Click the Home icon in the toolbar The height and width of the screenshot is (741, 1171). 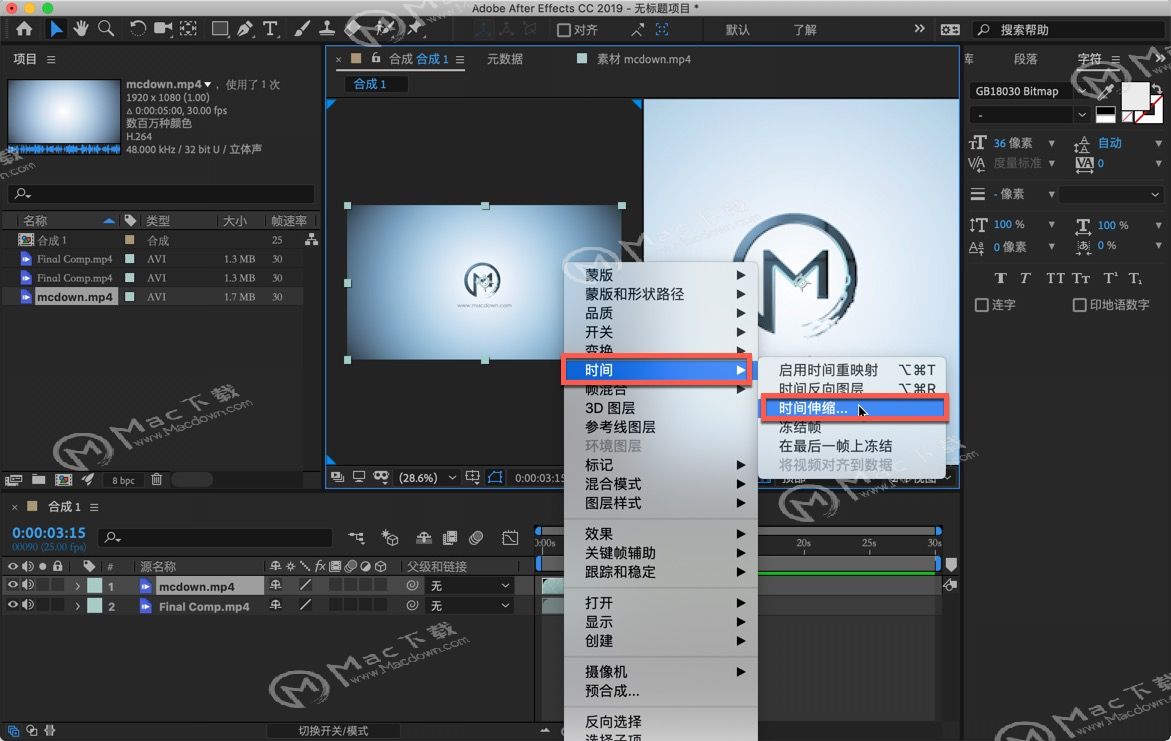click(24, 29)
